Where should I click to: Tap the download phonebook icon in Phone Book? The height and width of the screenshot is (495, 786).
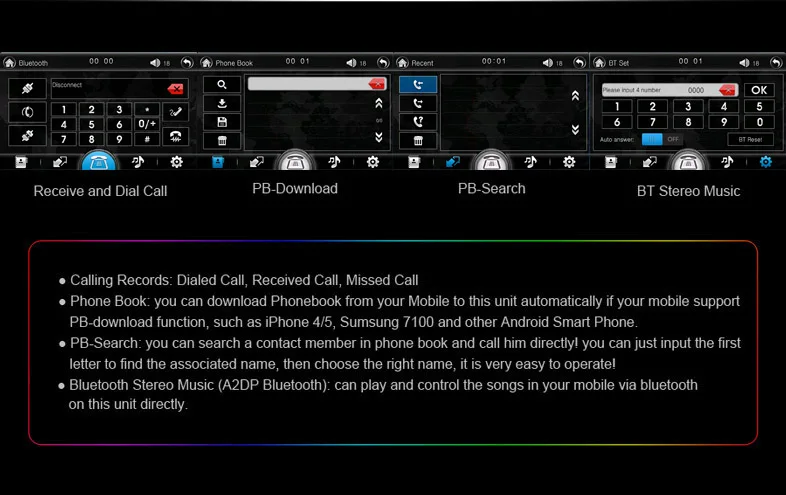222,103
